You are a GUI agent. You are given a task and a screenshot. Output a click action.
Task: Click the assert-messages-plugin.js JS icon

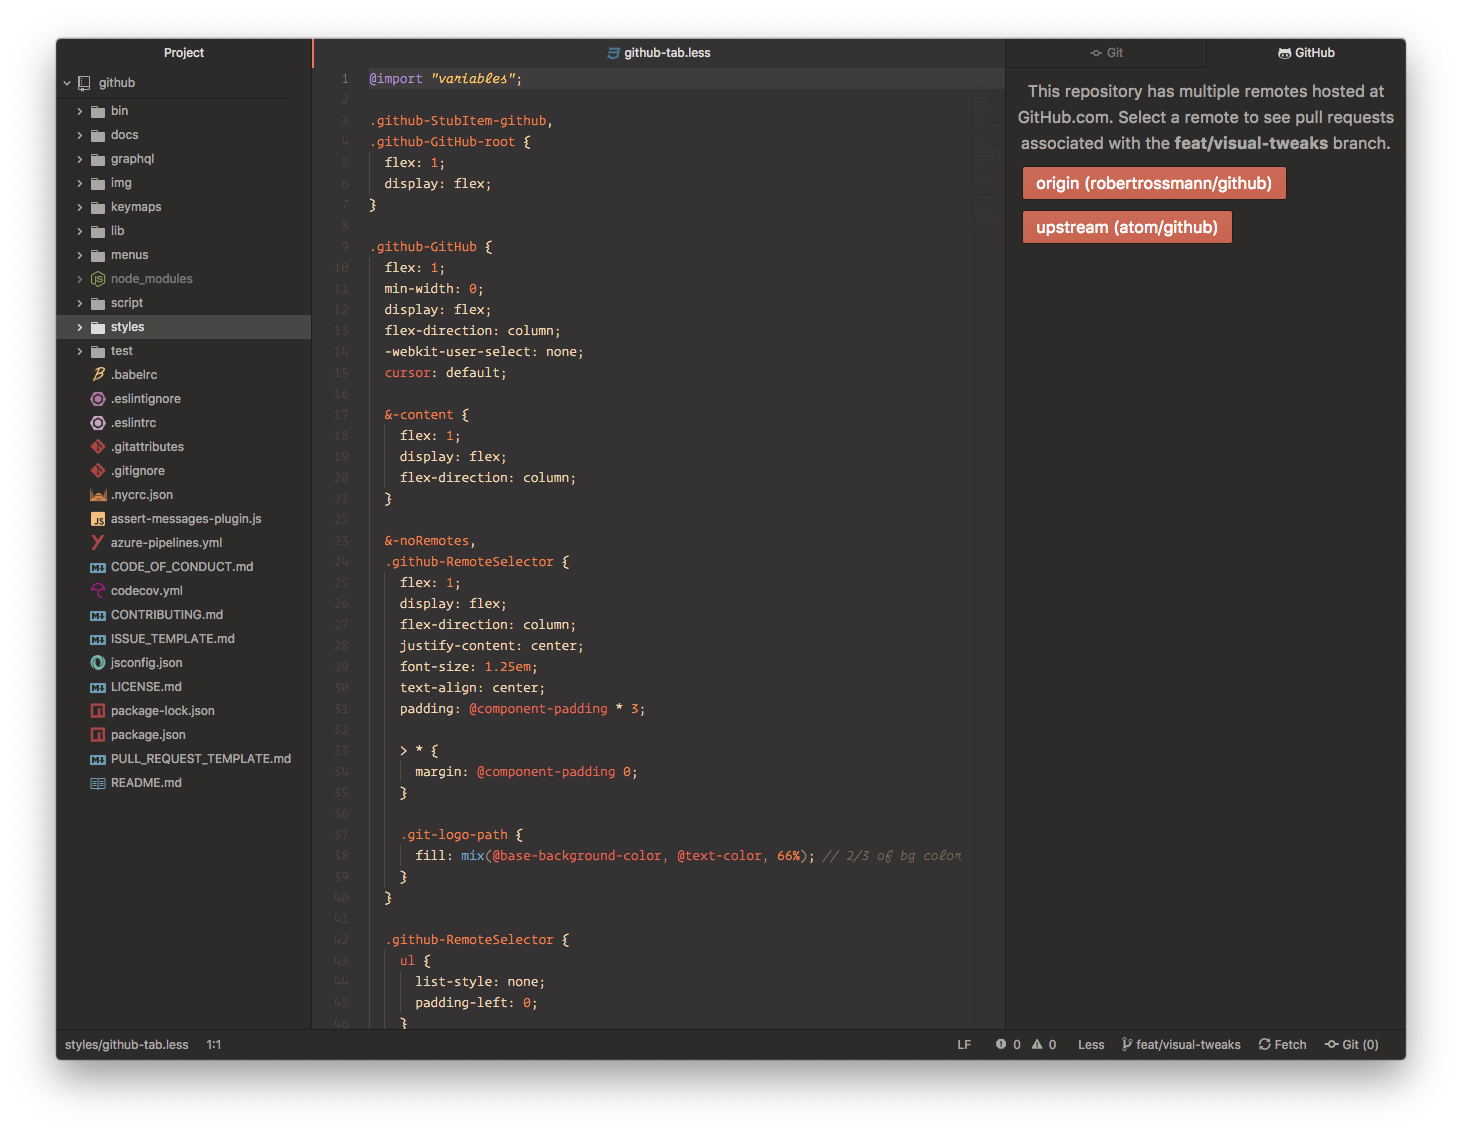[98, 519]
